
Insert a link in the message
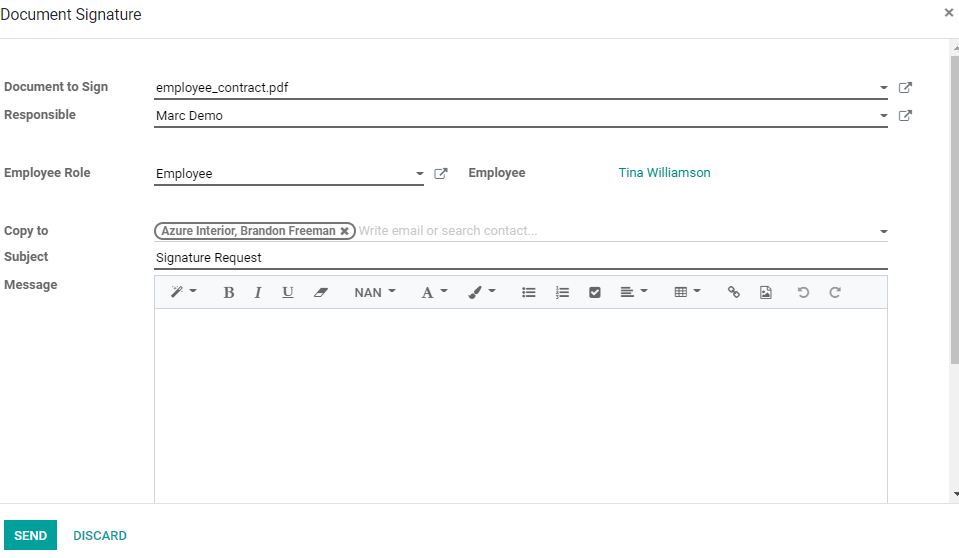tap(733, 293)
